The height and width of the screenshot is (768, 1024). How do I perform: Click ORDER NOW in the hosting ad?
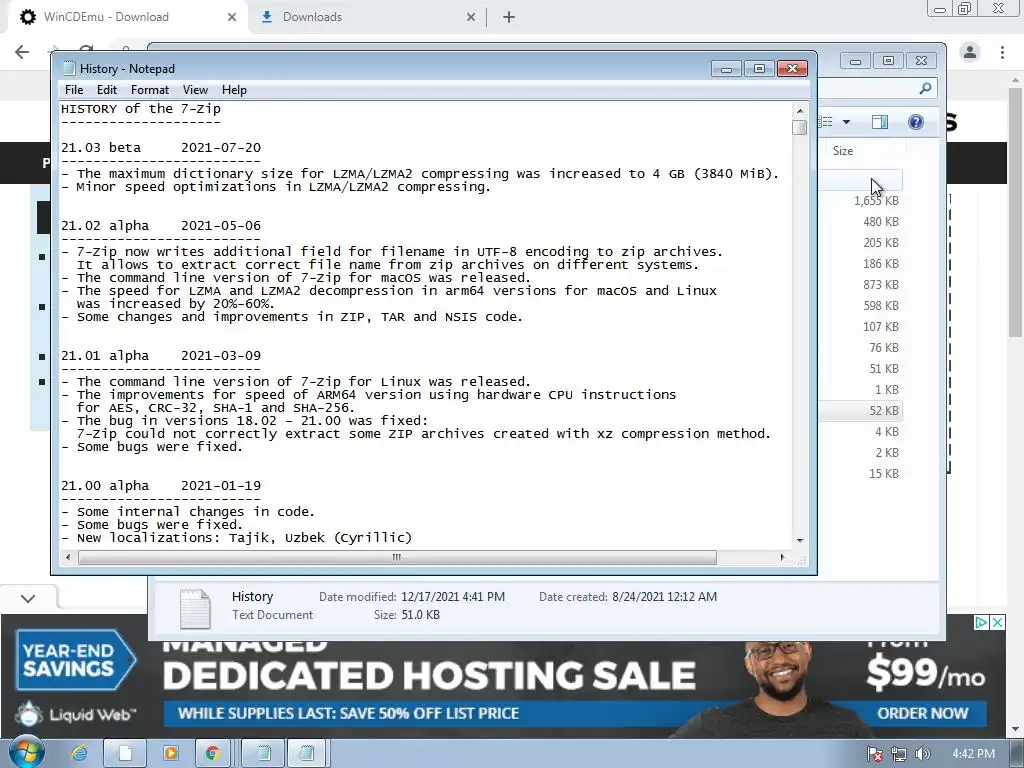pos(922,713)
